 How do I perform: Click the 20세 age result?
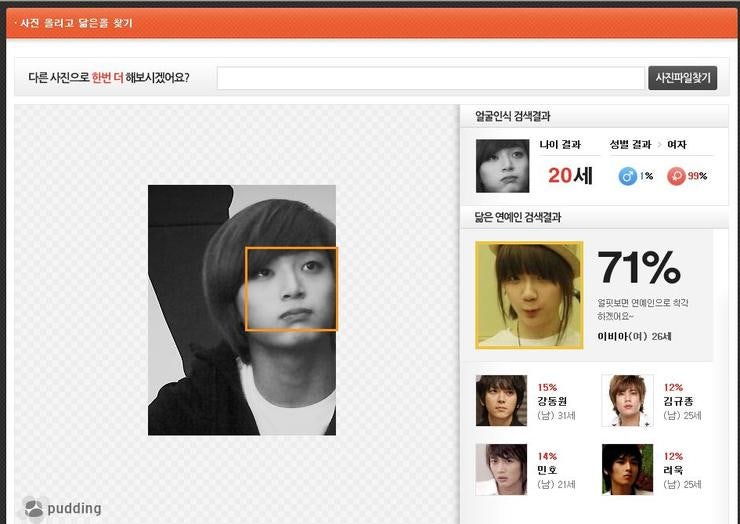(x=570, y=176)
